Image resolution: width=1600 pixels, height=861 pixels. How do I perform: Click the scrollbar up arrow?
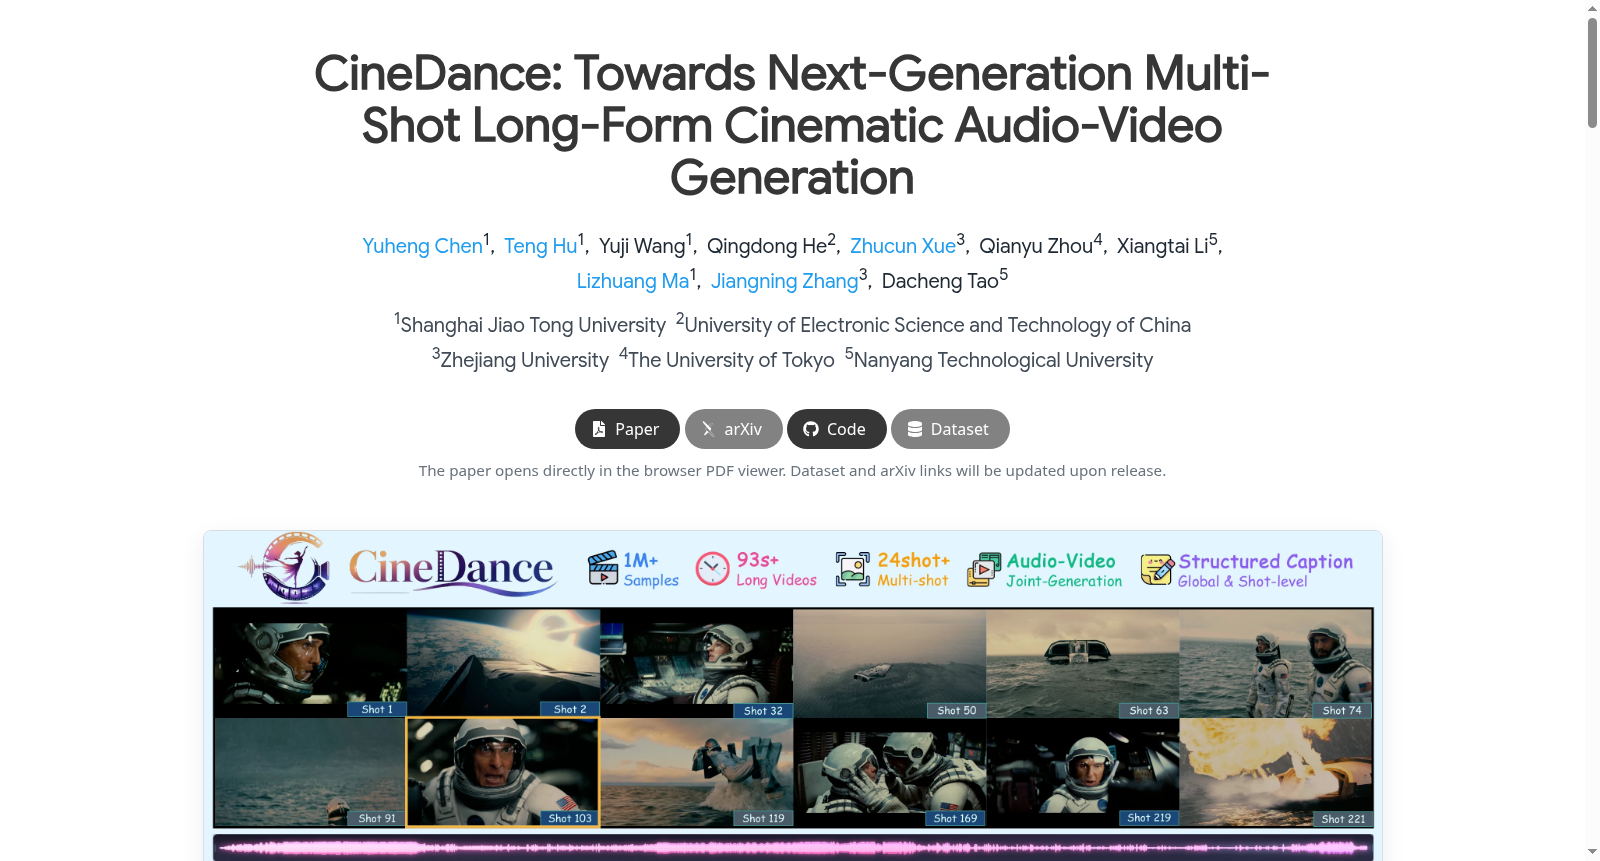pos(1592,8)
